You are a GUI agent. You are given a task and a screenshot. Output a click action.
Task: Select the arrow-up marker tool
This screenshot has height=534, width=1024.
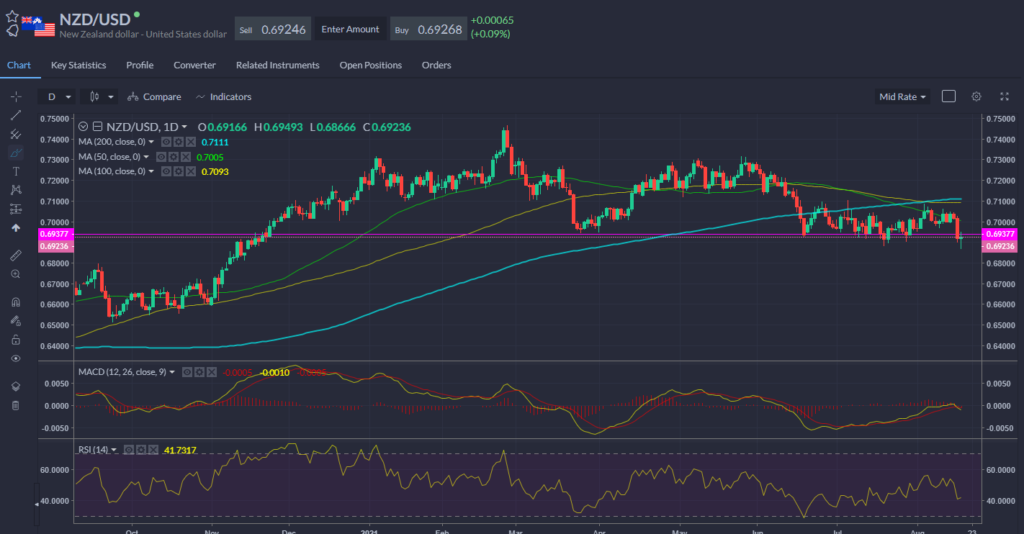pos(16,228)
